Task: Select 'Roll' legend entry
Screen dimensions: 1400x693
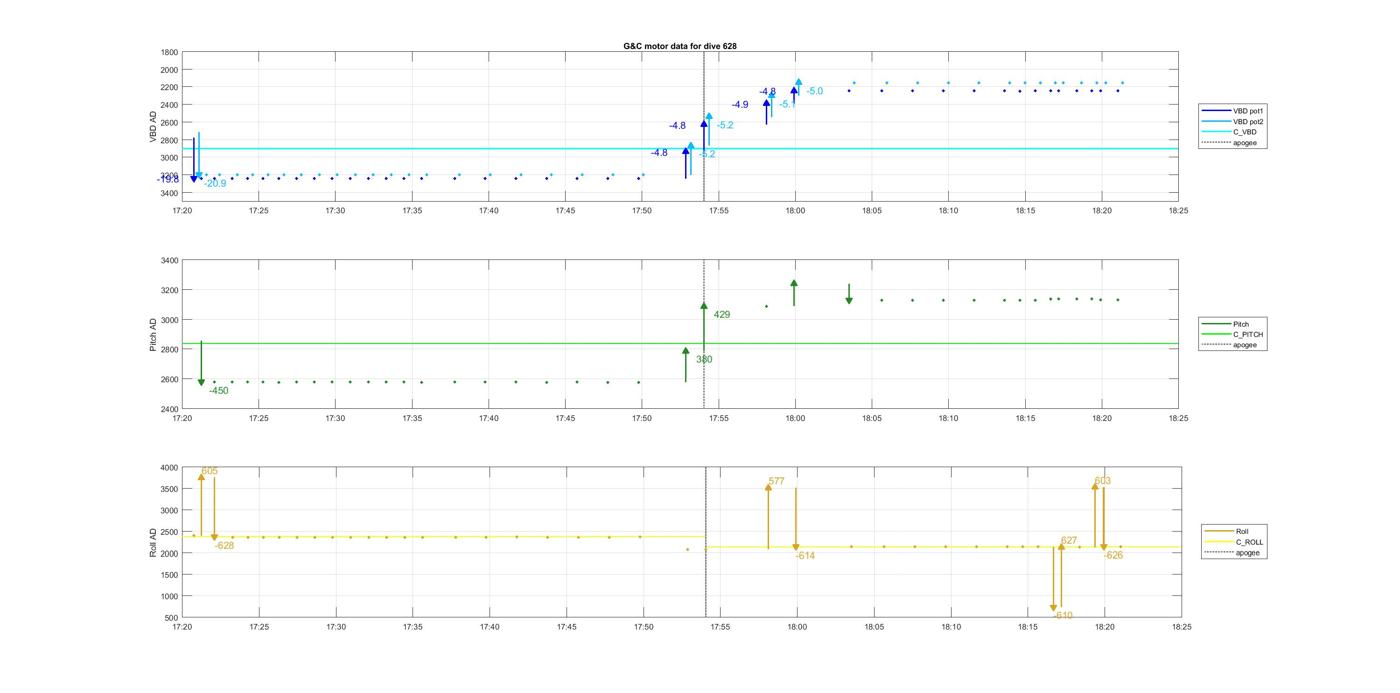Action: click(1234, 531)
